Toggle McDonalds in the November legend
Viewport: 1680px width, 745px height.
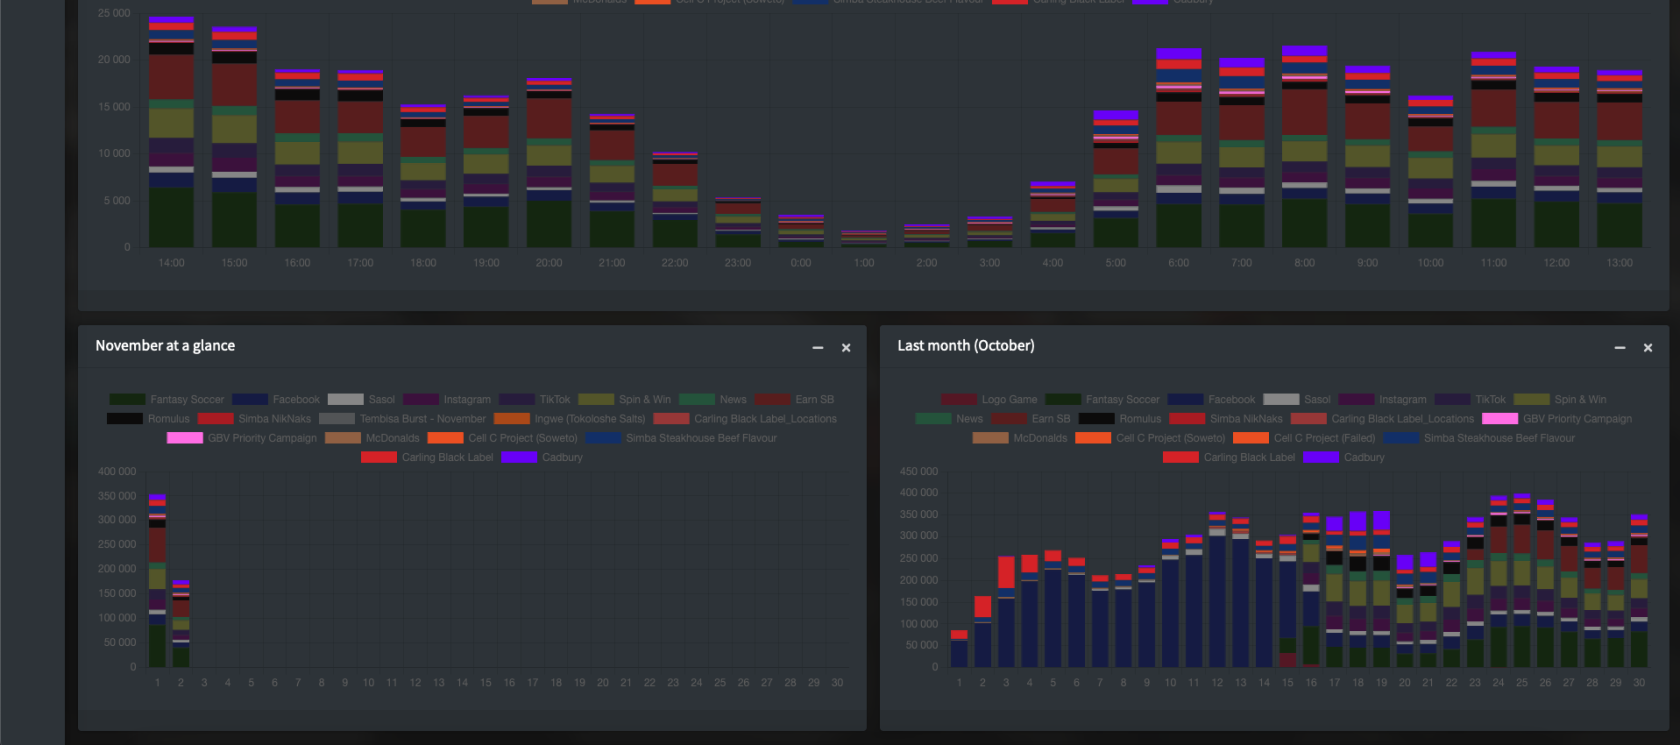(x=372, y=438)
